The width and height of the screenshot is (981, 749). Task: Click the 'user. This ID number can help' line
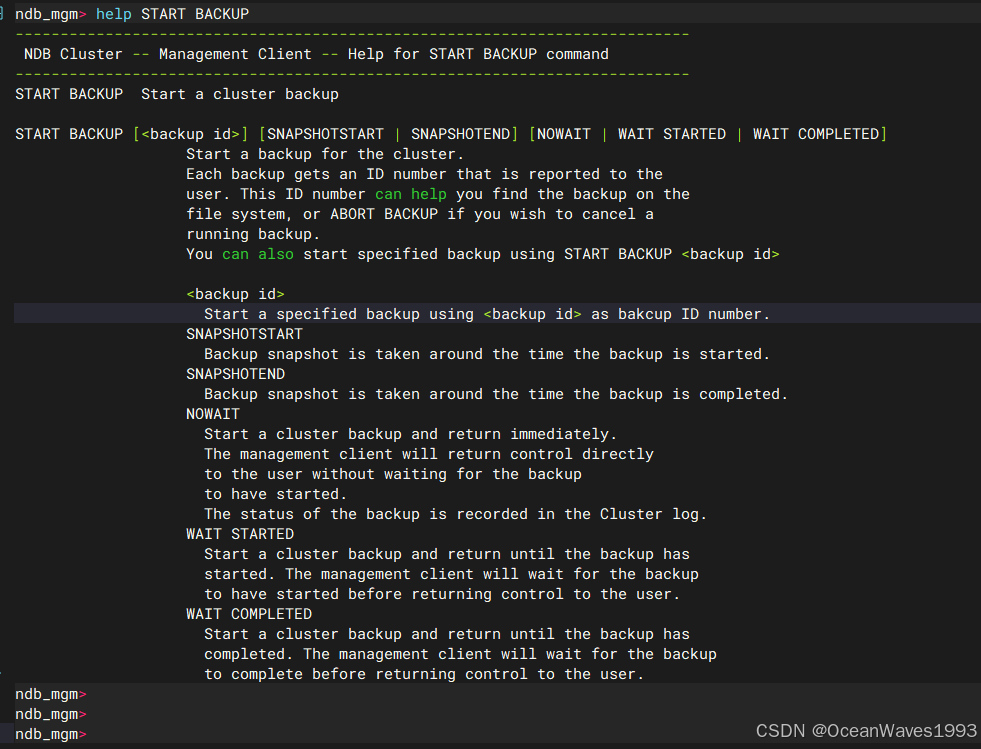coord(438,194)
